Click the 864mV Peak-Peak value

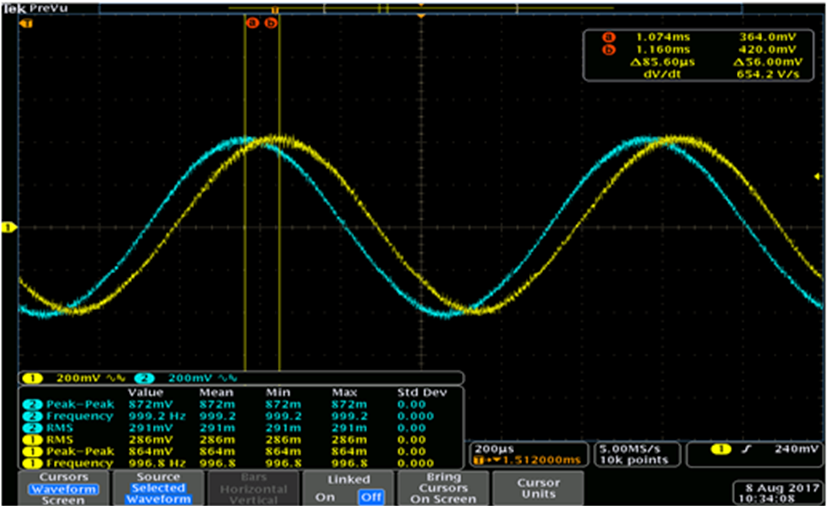pos(150,452)
